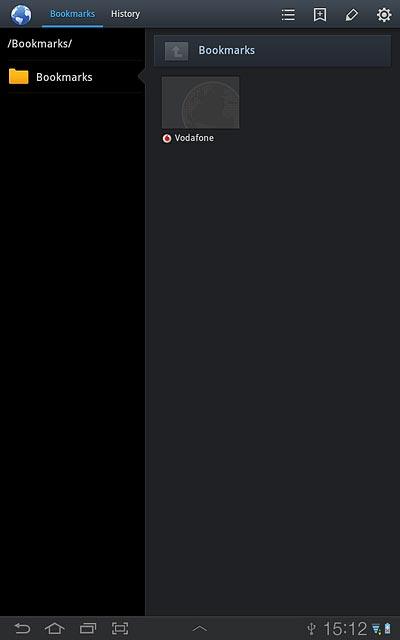The height and width of the screenshot is (640, 400).
Task: Open the Bookmarks tab
Action: pyautogui.click(x=72, y=14)
